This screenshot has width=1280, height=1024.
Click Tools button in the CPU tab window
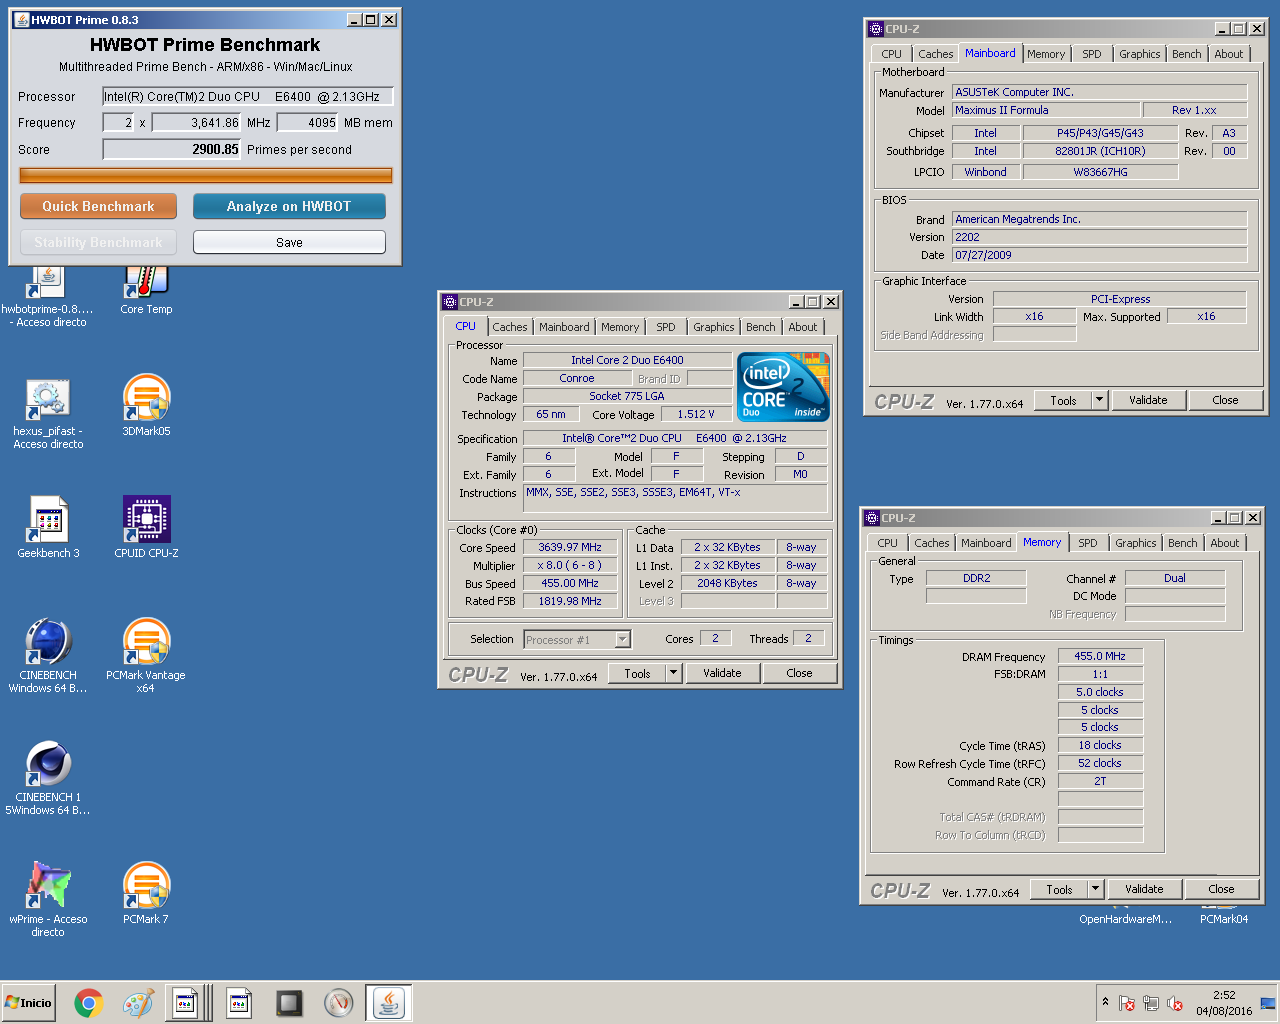[x=638, y=673]
